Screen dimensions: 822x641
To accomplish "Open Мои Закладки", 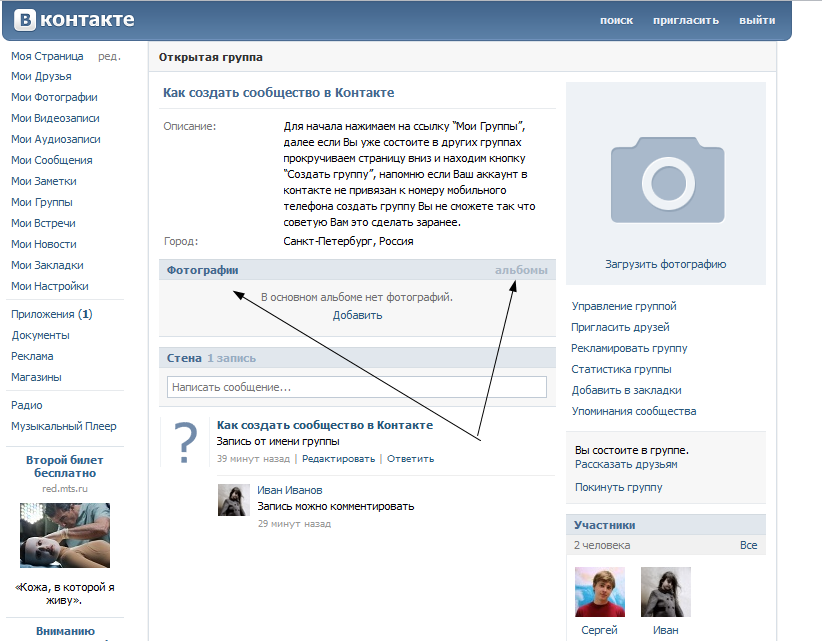I will click(x=48, y=265).
